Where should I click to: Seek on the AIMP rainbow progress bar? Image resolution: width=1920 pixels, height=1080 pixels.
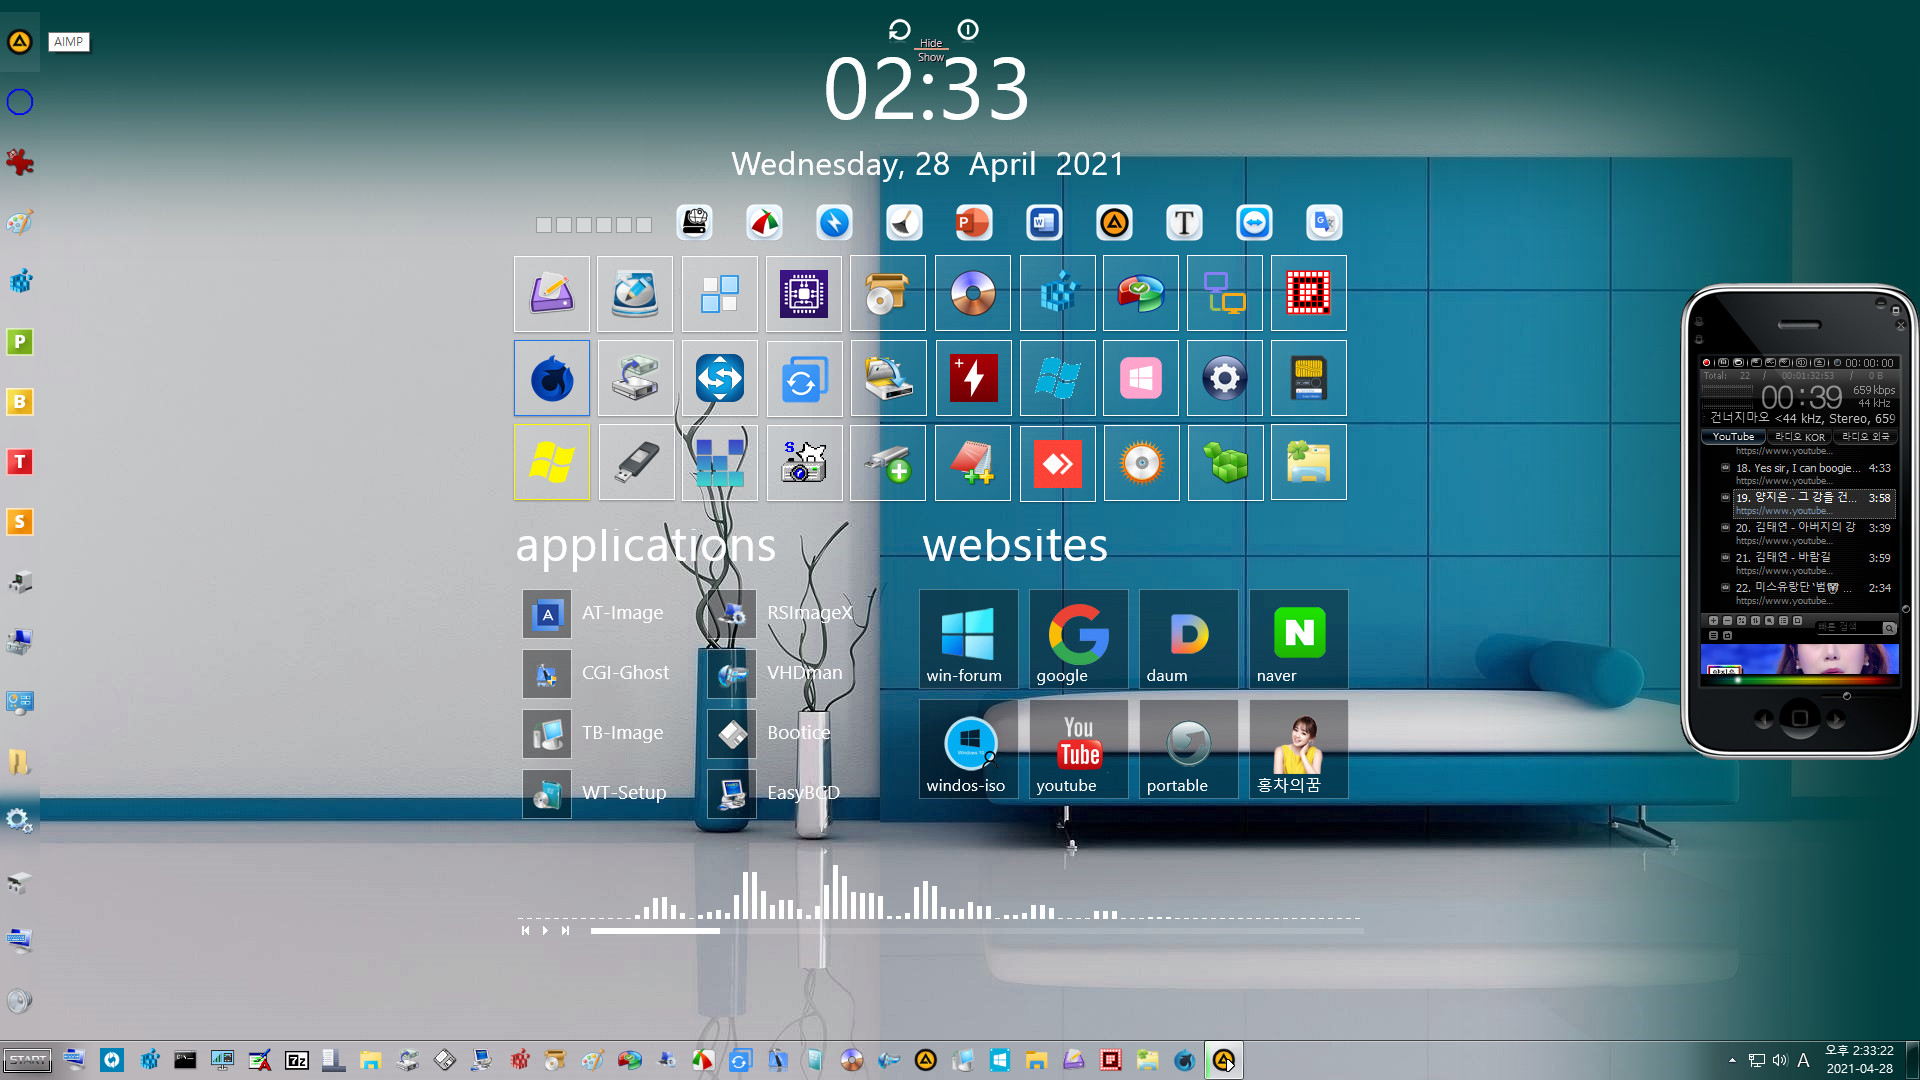[1800, 680]
